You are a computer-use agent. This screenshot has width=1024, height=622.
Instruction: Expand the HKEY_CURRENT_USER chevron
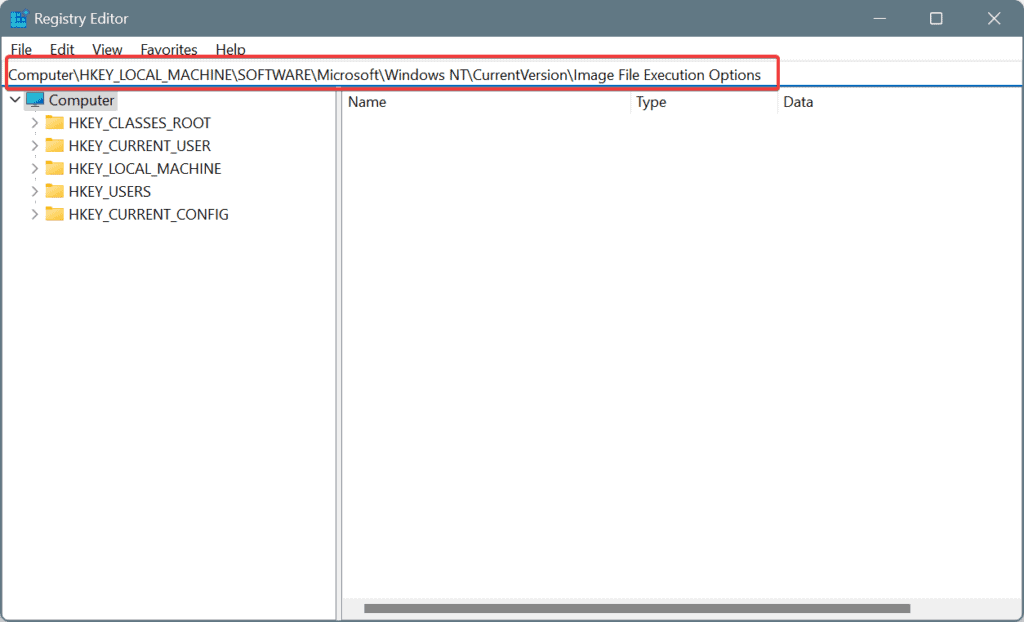35,146
